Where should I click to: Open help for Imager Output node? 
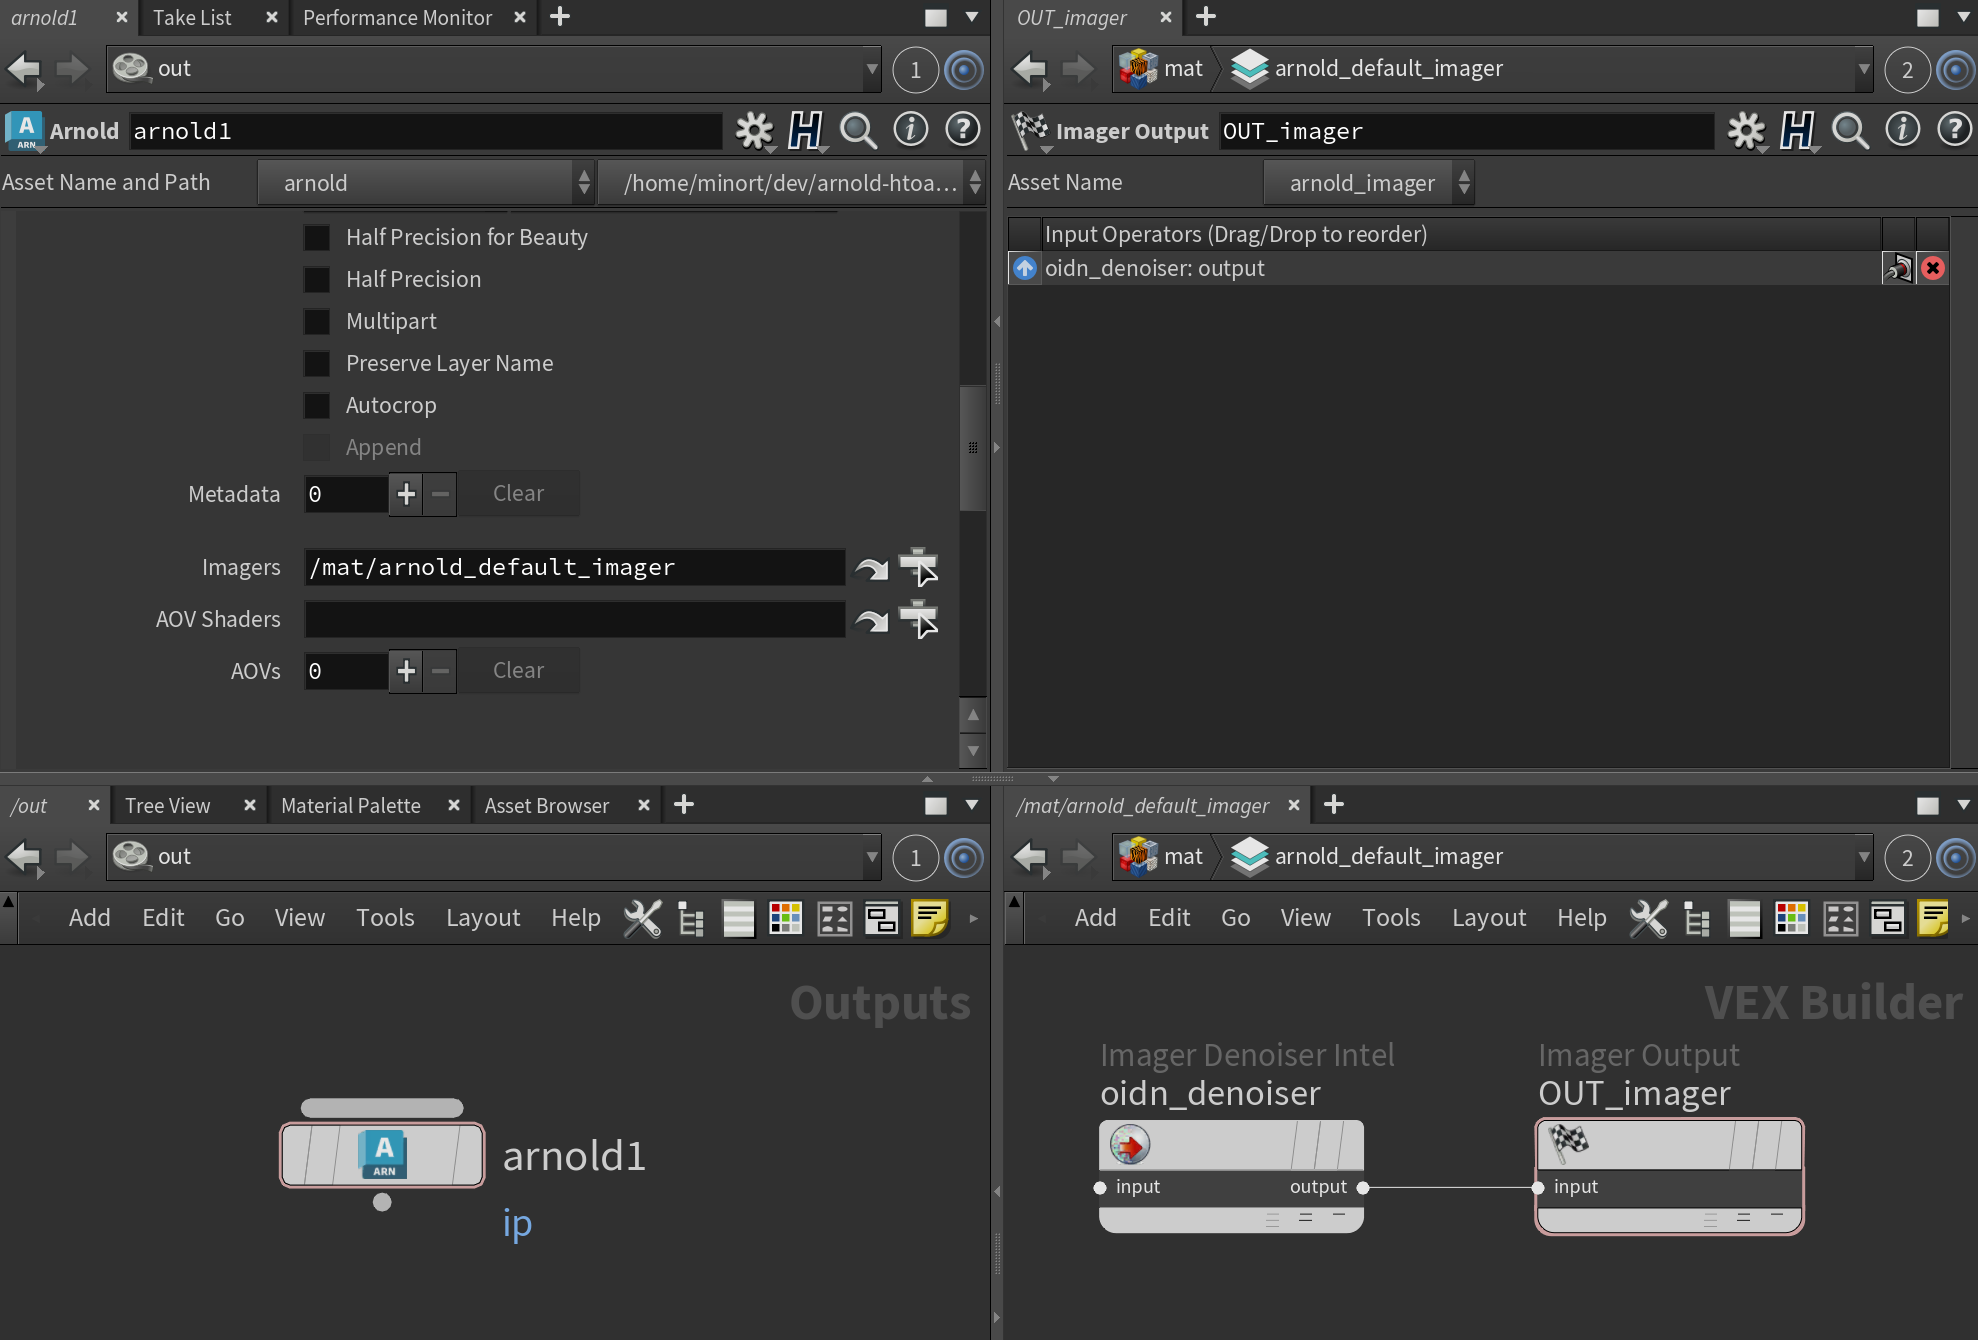click(1954, 131)
